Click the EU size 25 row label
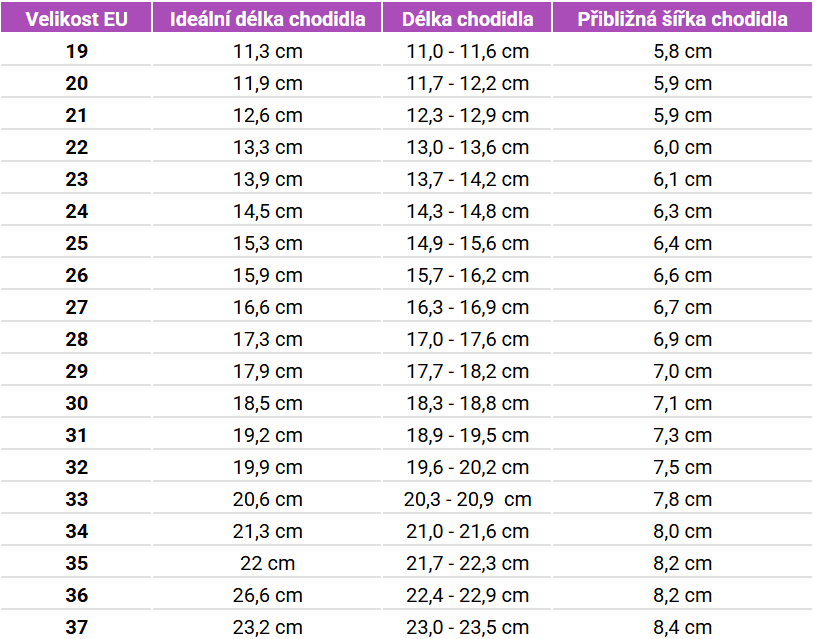This screenshot has width=814, height=639. (77, 243)
